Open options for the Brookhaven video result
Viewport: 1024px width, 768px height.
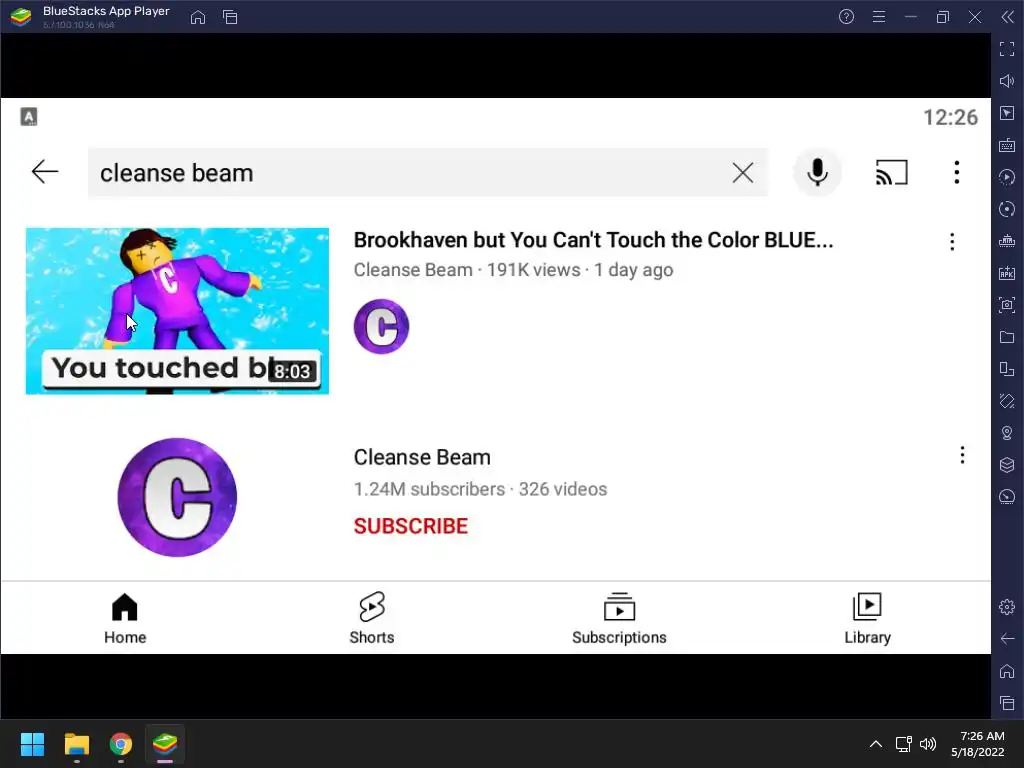click(952, 242)
